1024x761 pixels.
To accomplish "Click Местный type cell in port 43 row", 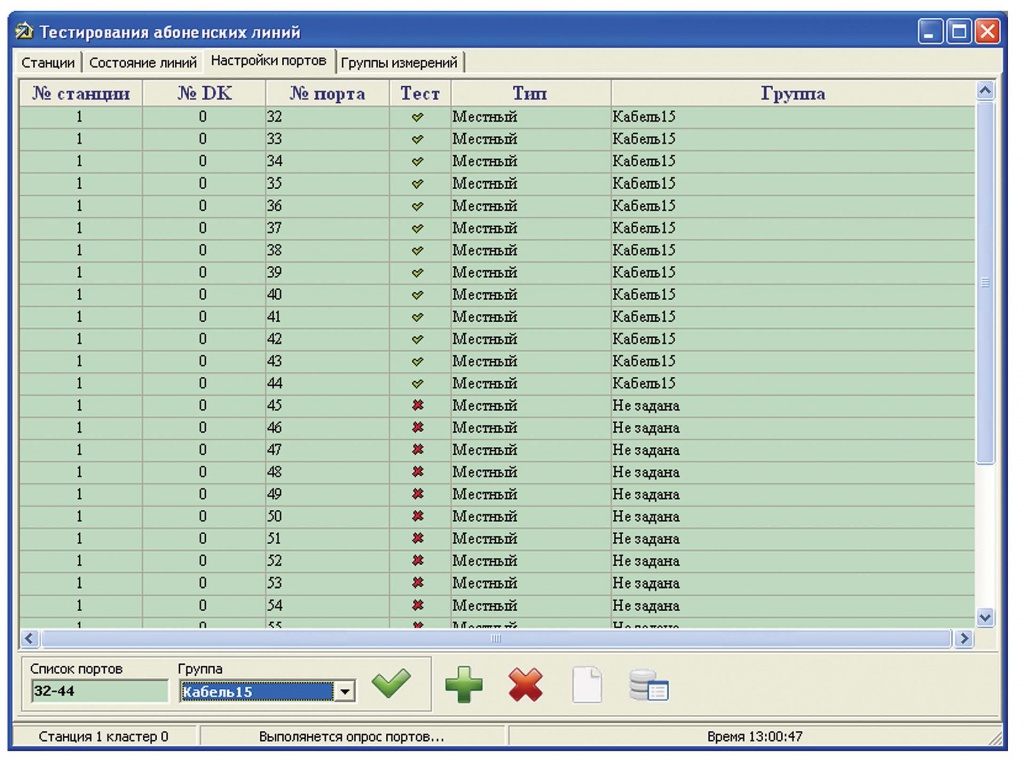I will 530,361.
